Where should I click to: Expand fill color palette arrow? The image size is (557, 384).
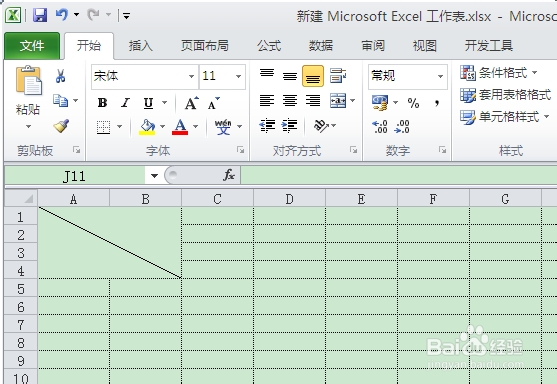pyautogui.click(x=162, y=126)
